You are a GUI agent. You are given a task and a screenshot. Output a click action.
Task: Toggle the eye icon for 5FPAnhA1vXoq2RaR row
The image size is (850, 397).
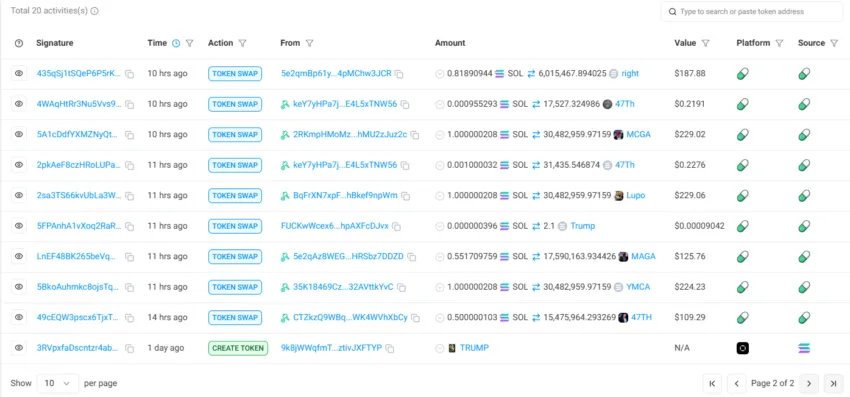19,226
